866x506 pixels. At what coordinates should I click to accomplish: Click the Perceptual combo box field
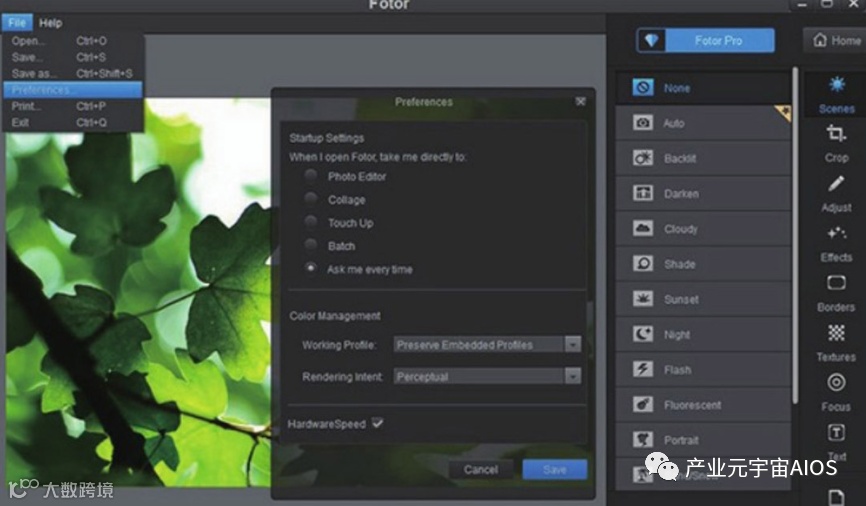[x=479, y=376]
